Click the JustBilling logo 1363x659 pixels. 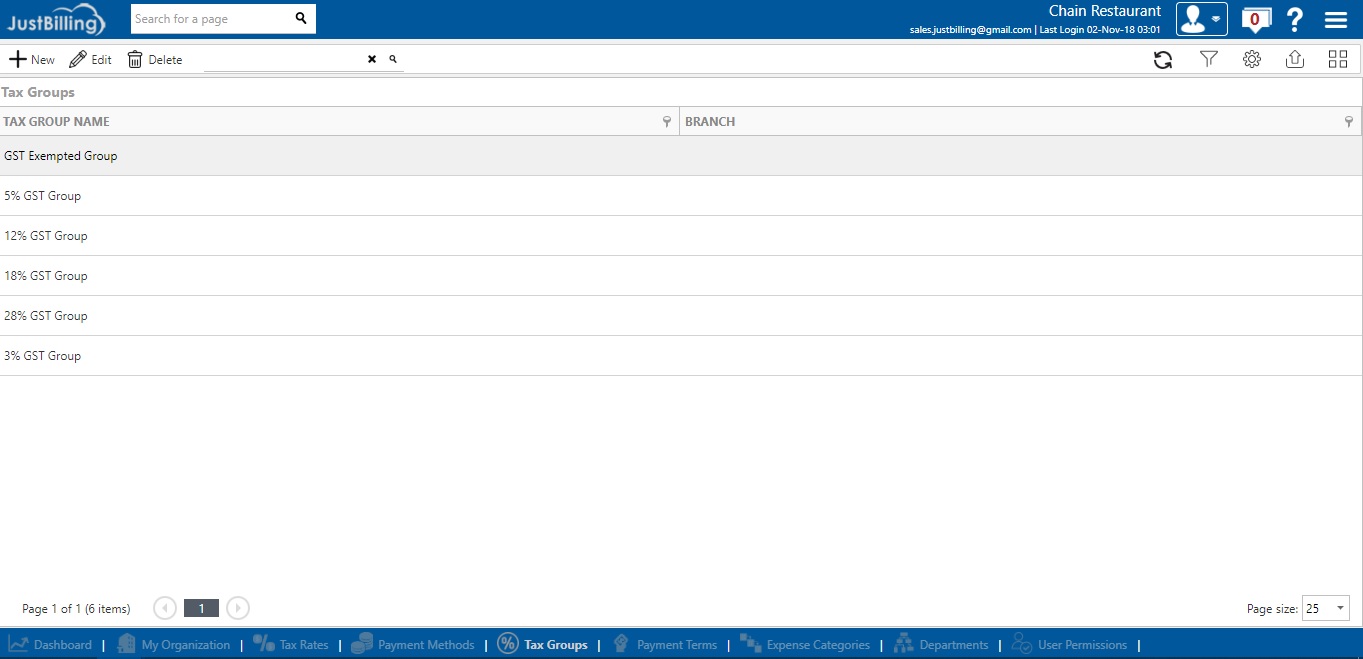[x=56, y=19]
